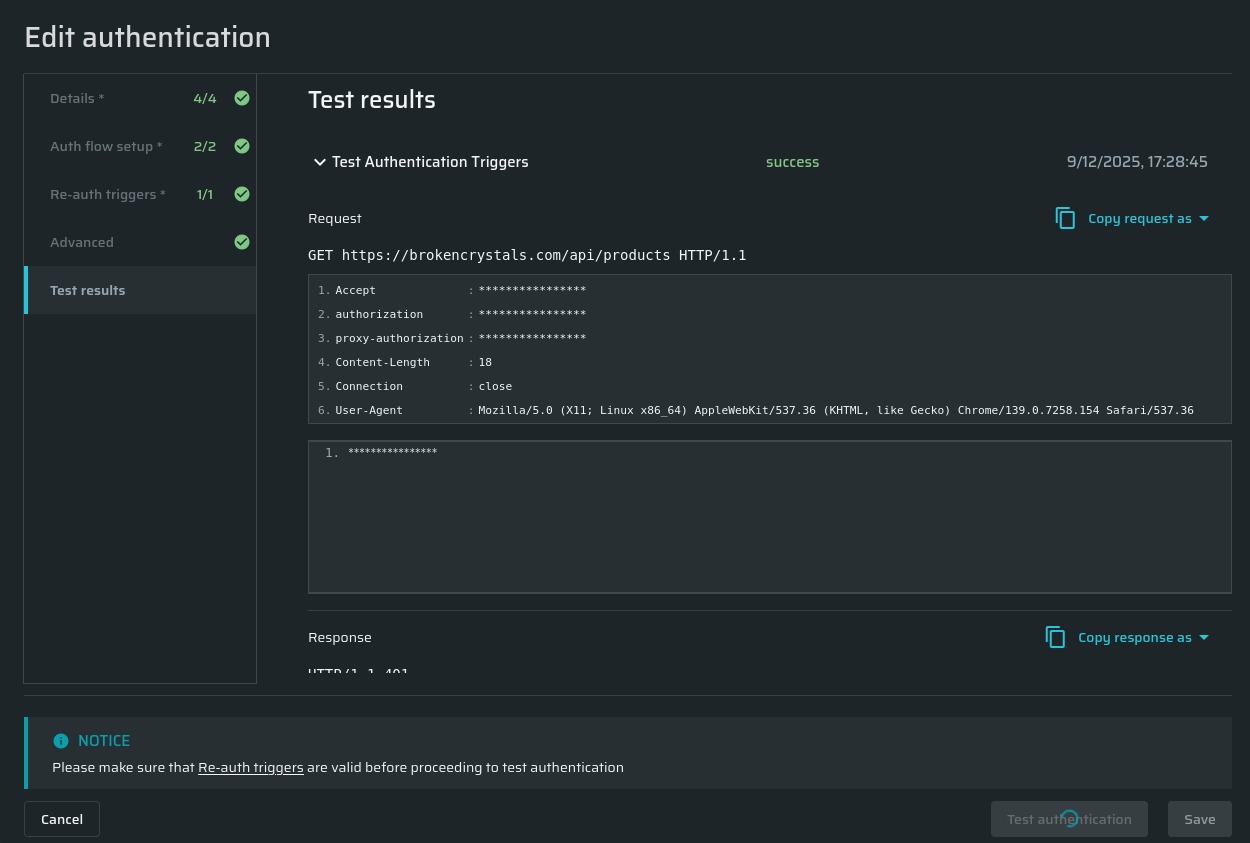Select the User-Agent header value
1250x843 pixels.
pyautogui.click(x=836, y=410)
